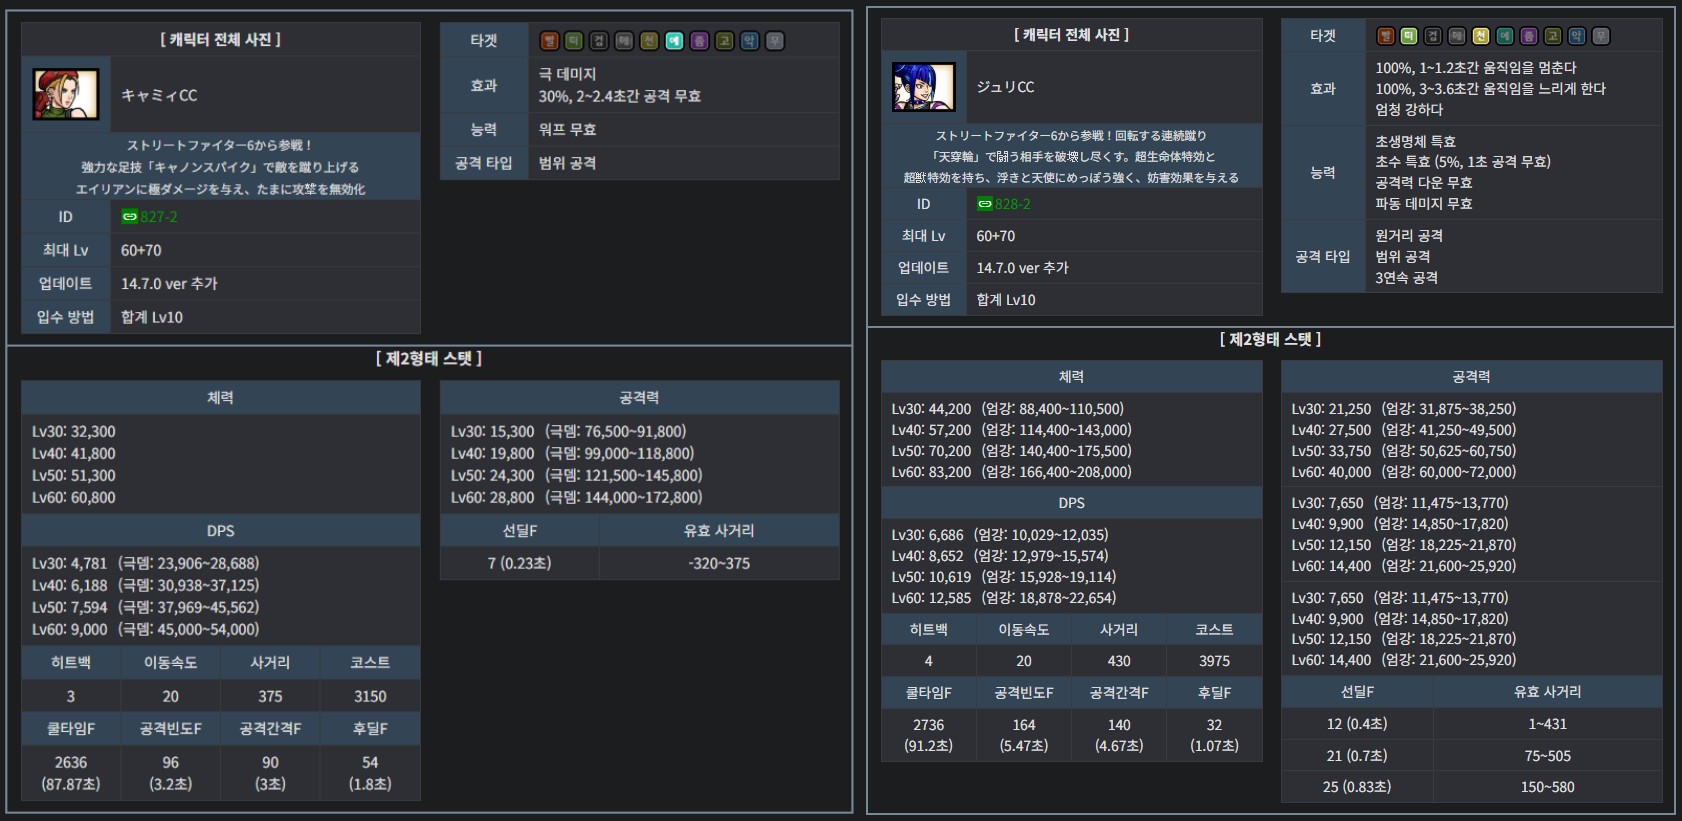Select the purple 좀 zombie icon in キャミィCC panel
The height and width of the screenshot is (821, 1682).
pyautogui.click(x=699, y=41)
